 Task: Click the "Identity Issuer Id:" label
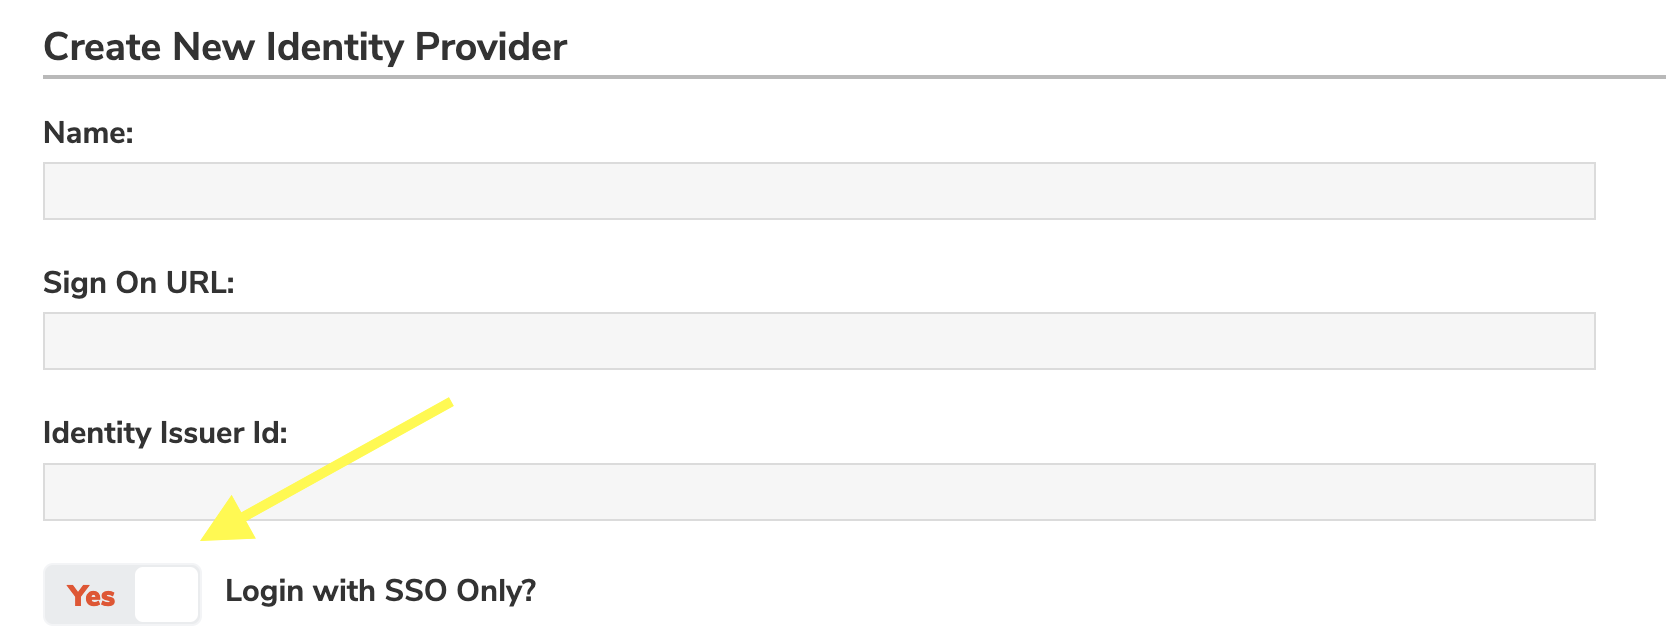click(165, 433)
